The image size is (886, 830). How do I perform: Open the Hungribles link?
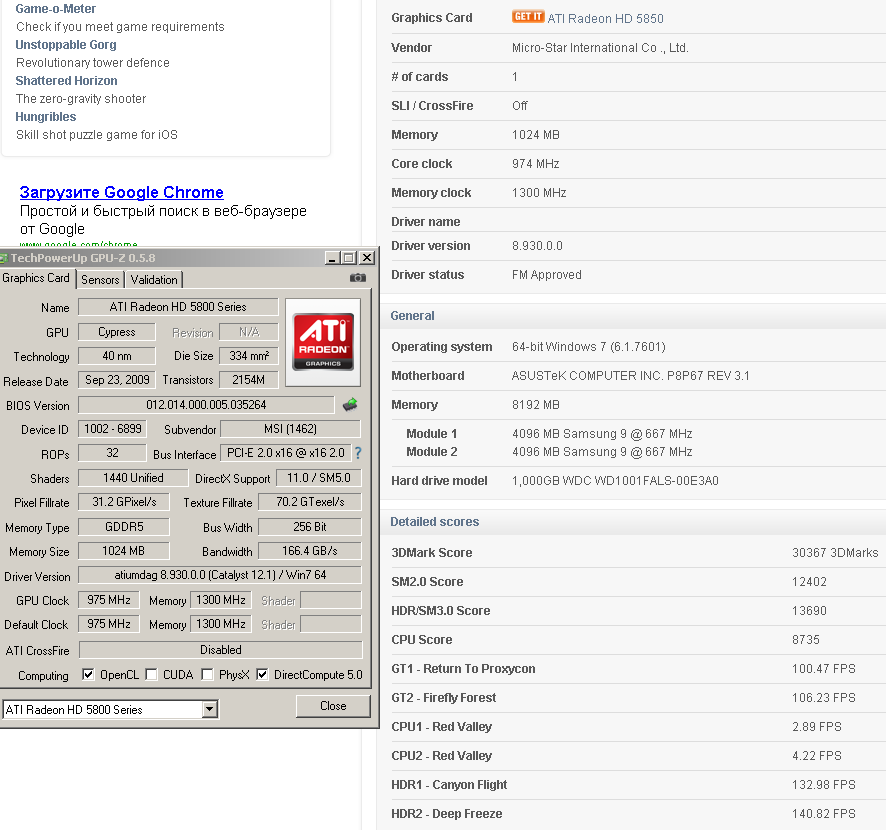point(46,117)
